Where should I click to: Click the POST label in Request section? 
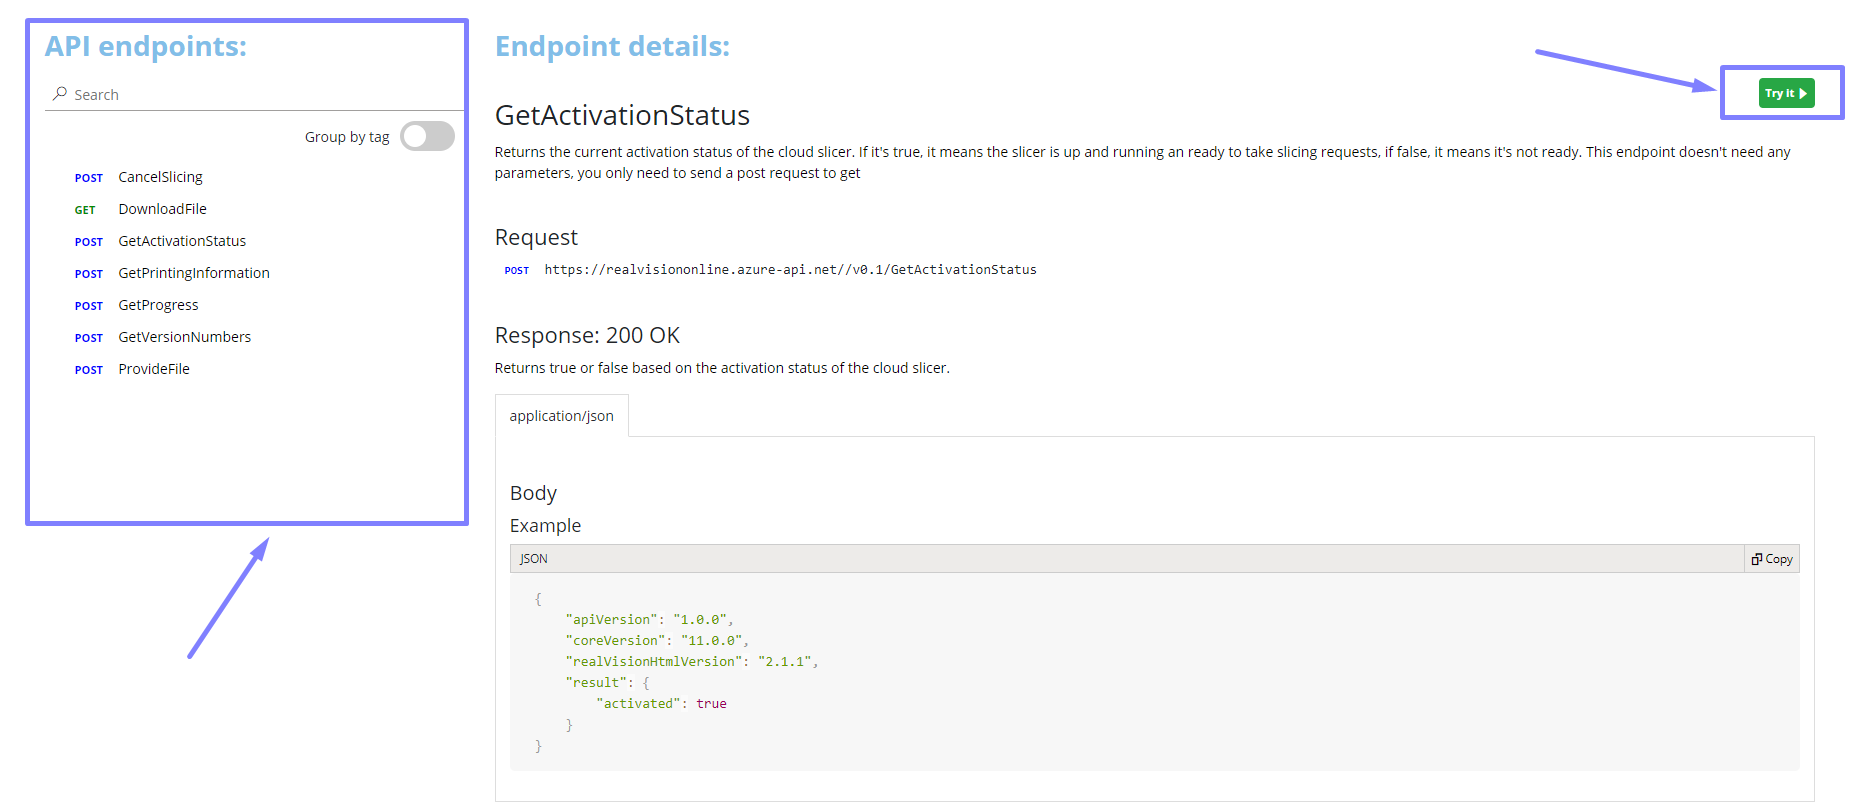click(517, 271)
